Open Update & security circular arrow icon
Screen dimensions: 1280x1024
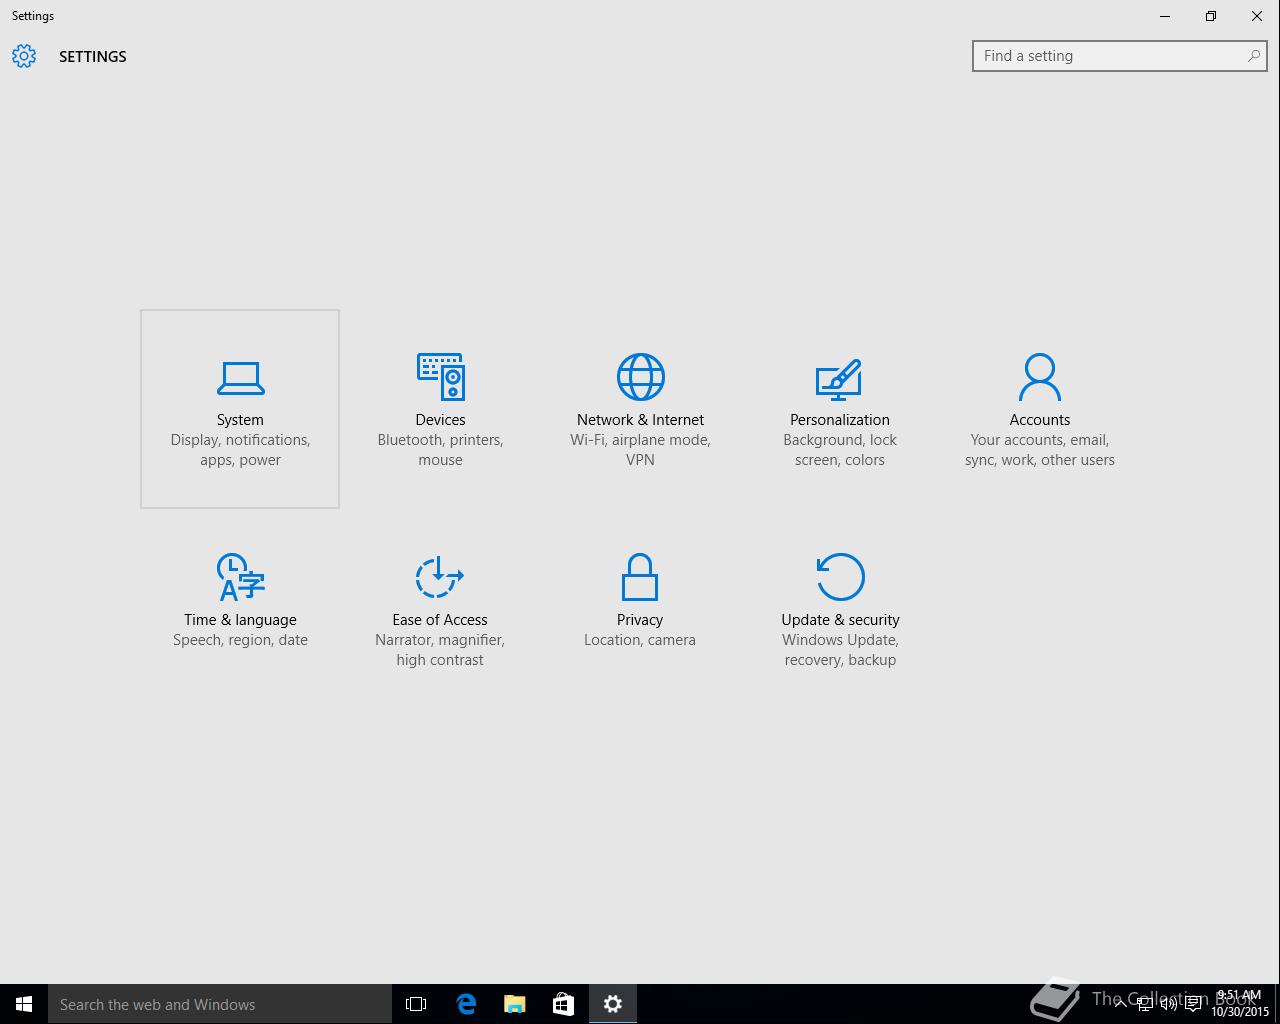coord(840,577)
